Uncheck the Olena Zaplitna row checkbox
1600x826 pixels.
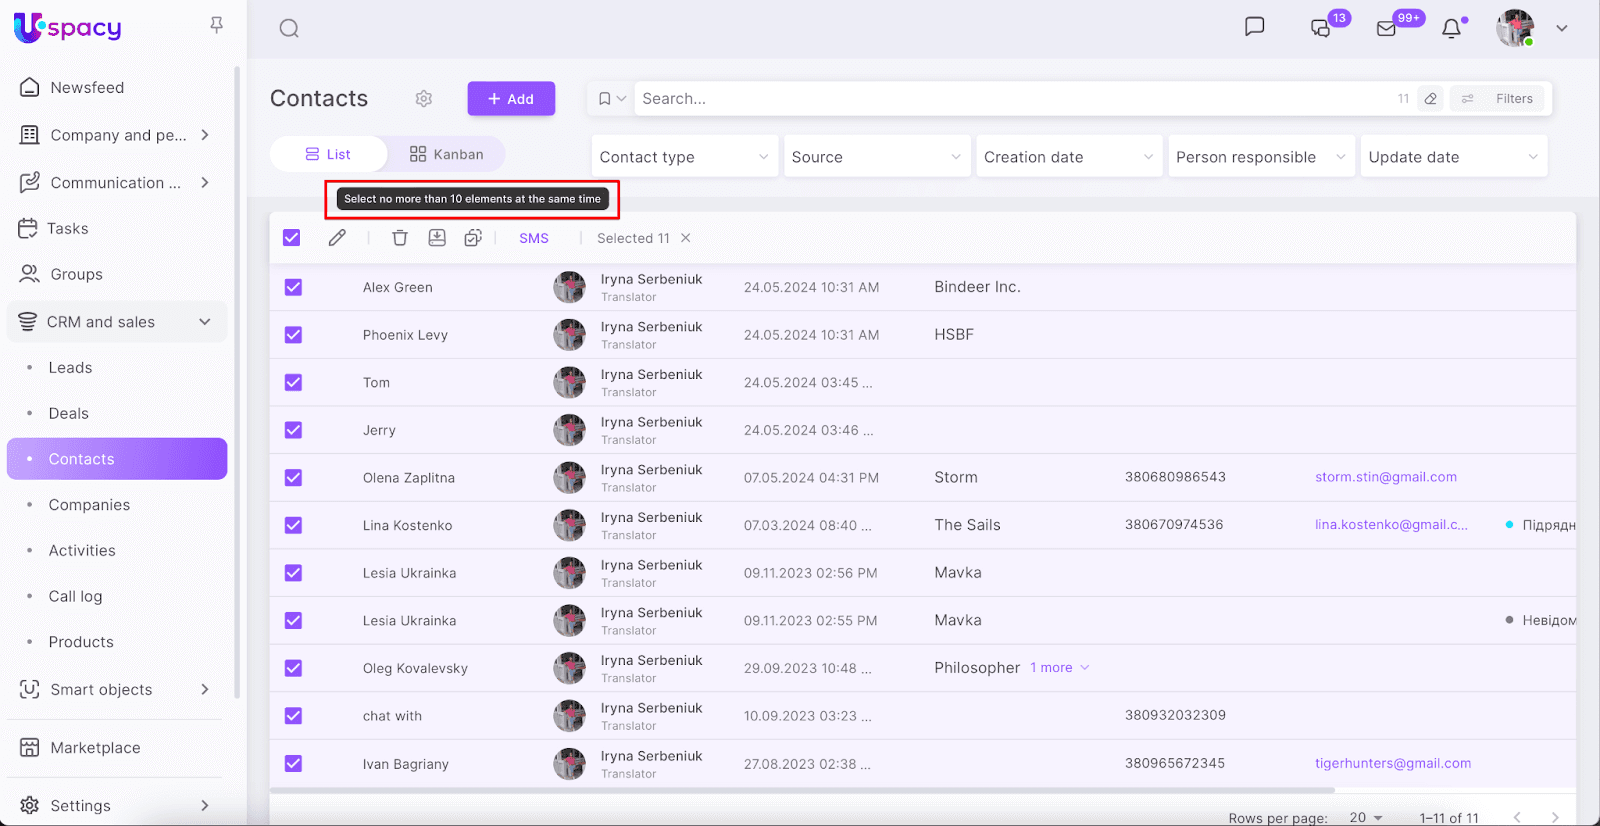293,478
